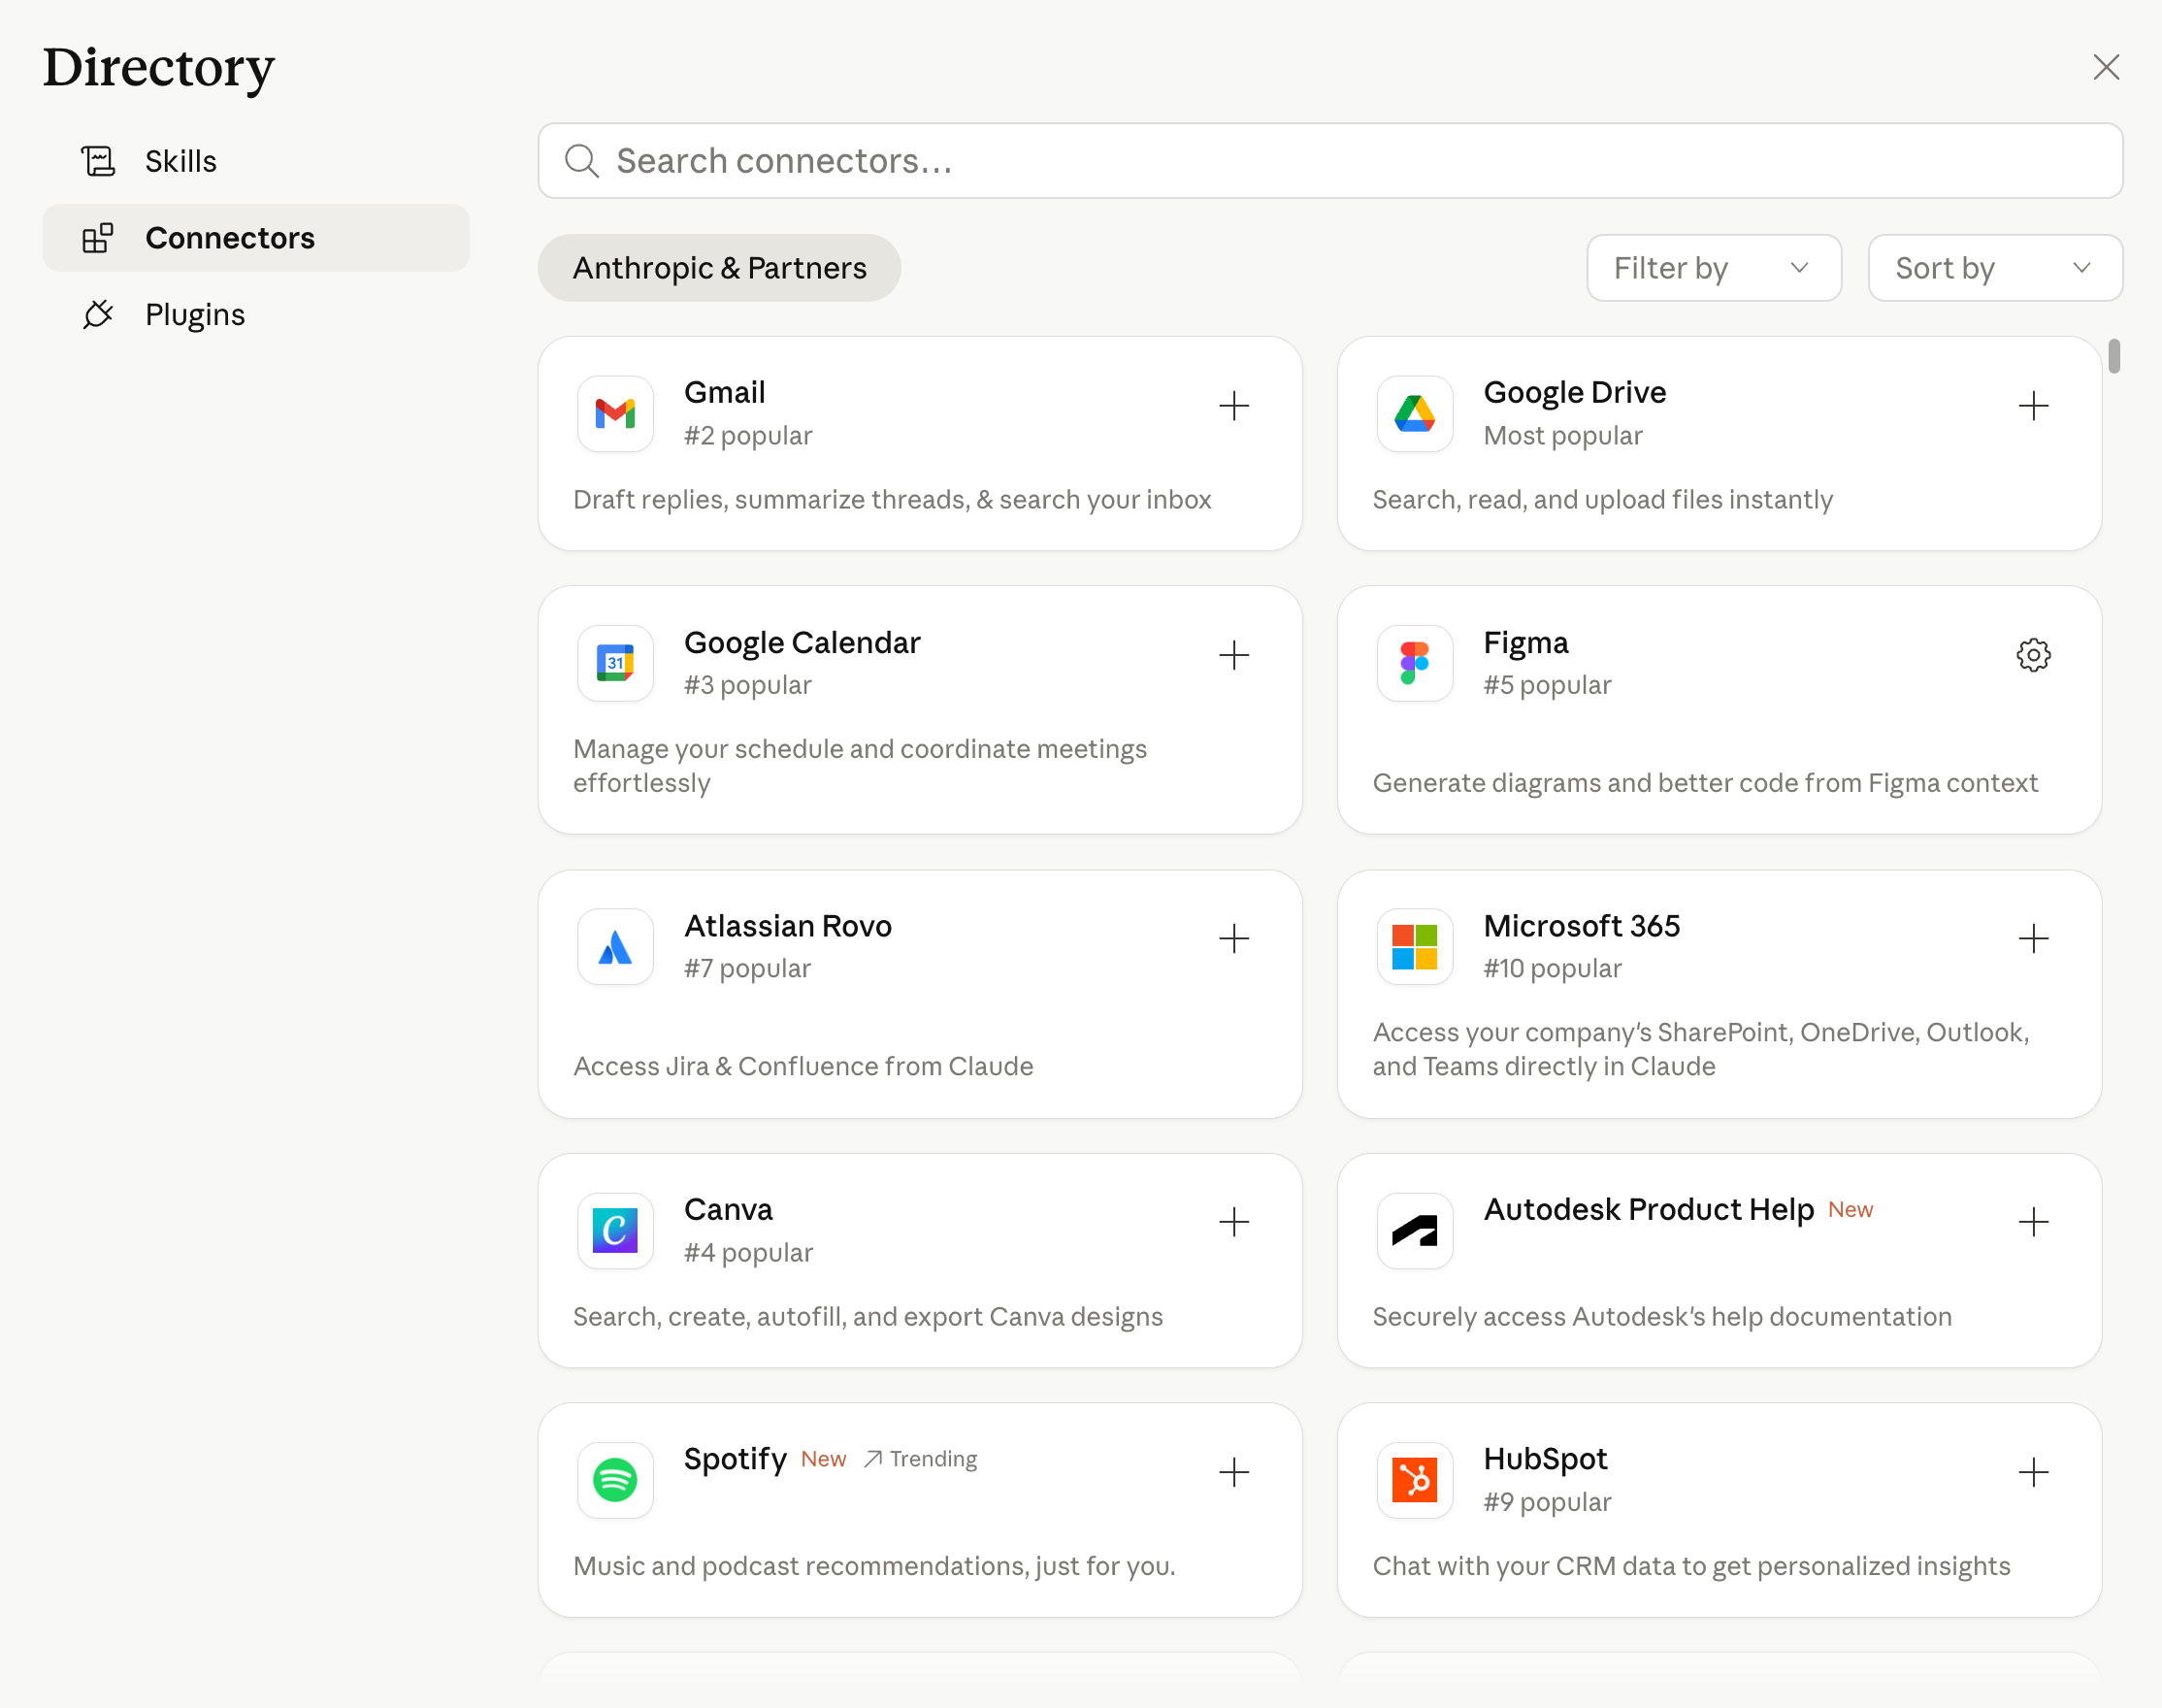This screenshot has width=2162, height=1708.
Task: Click the Autodesk logo icon
Action: (x=1415, y=1230)
